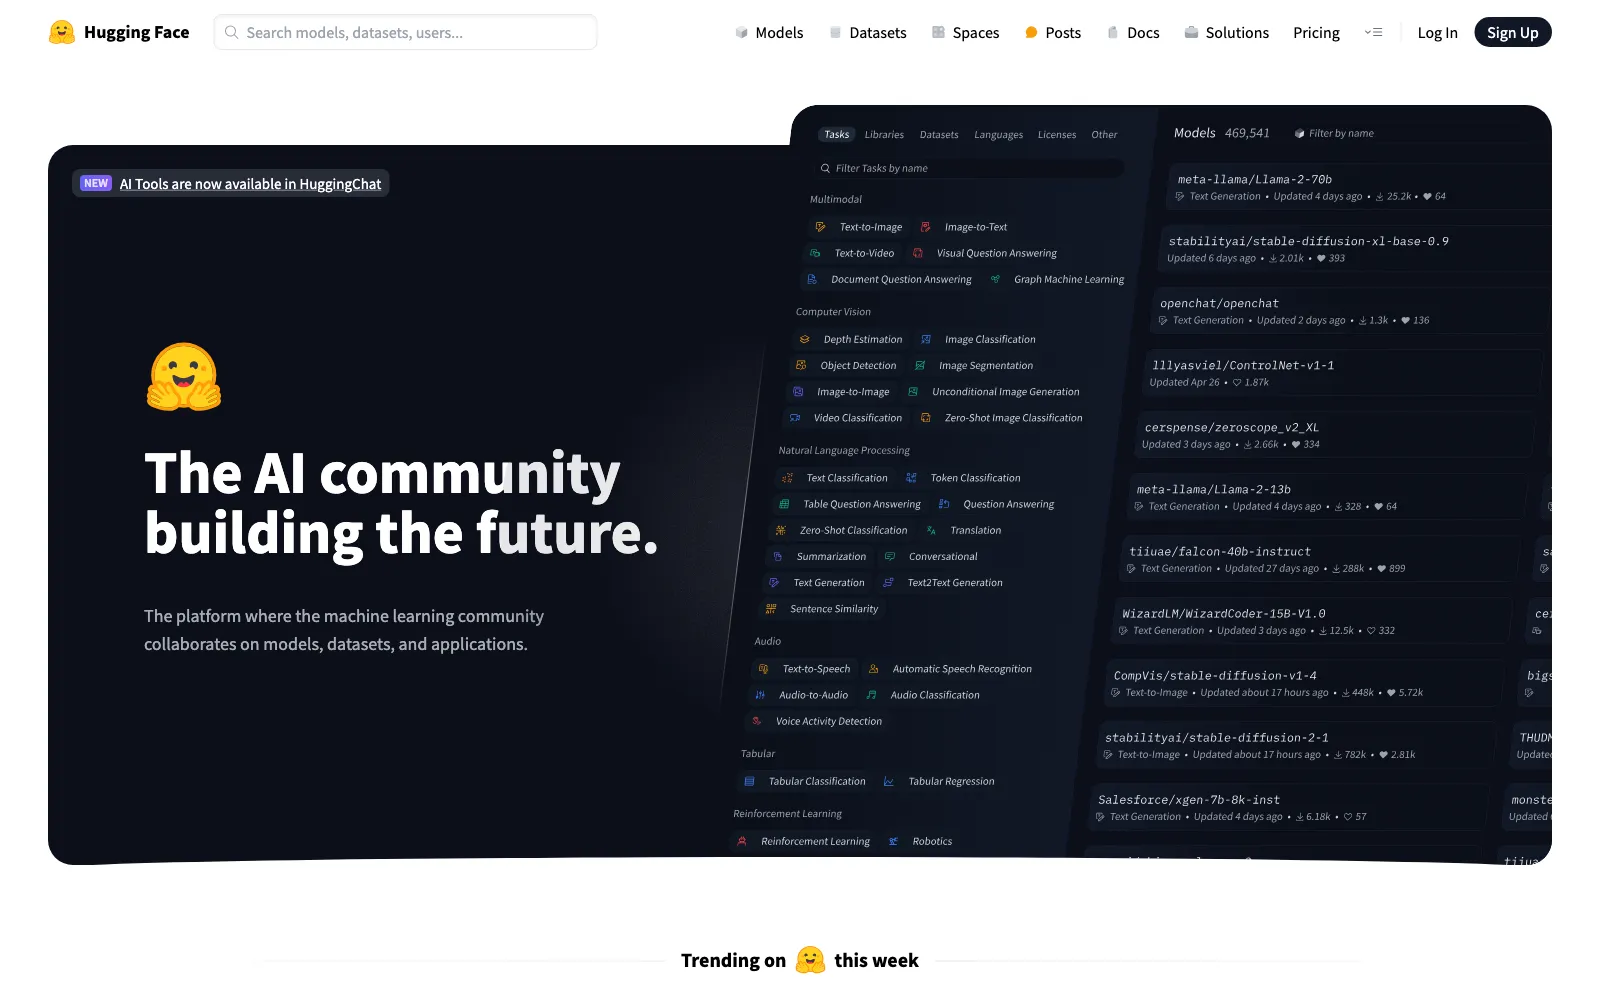The image size is (1600, 1000).
Task: Open the cerspense/zeroscope_v2_XL model card
Action: pos(1335,435)
